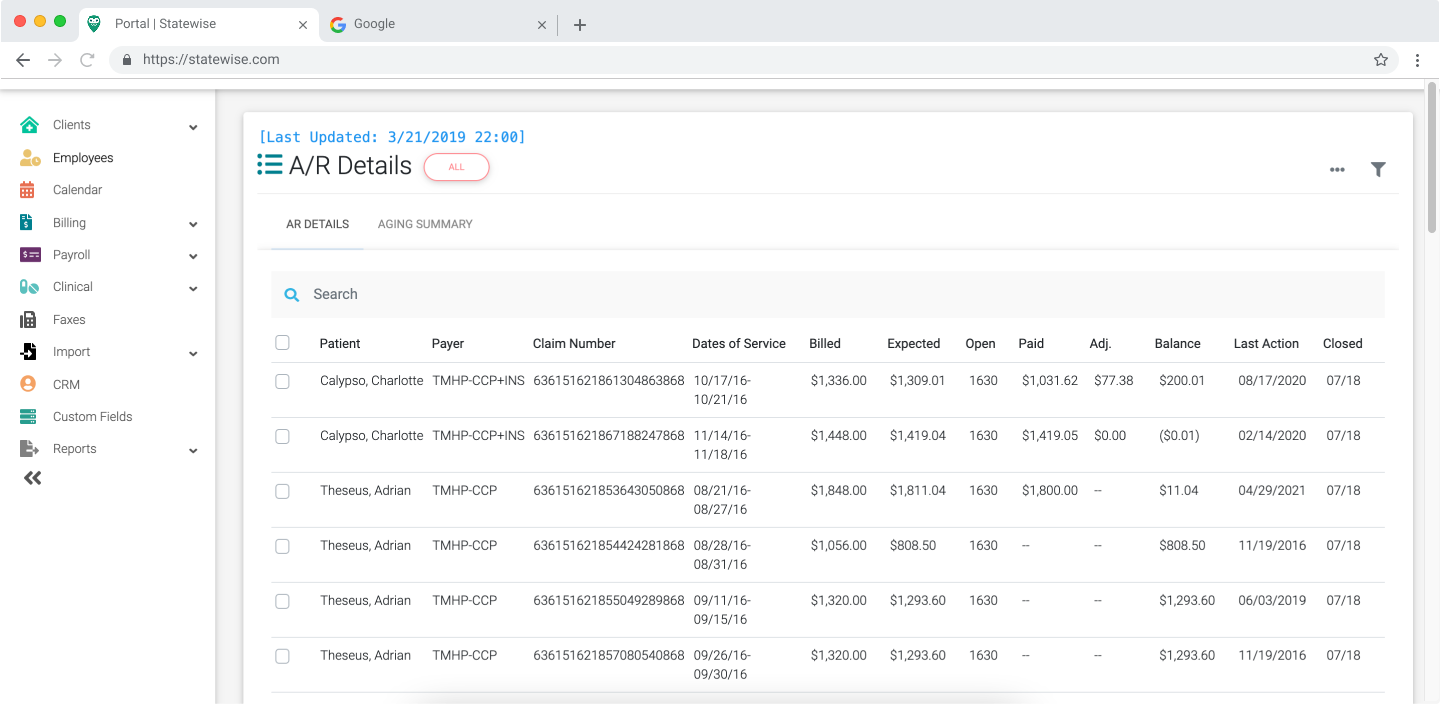
Task: Click the page vertical scrollbar
Action: click(1432, 160)
